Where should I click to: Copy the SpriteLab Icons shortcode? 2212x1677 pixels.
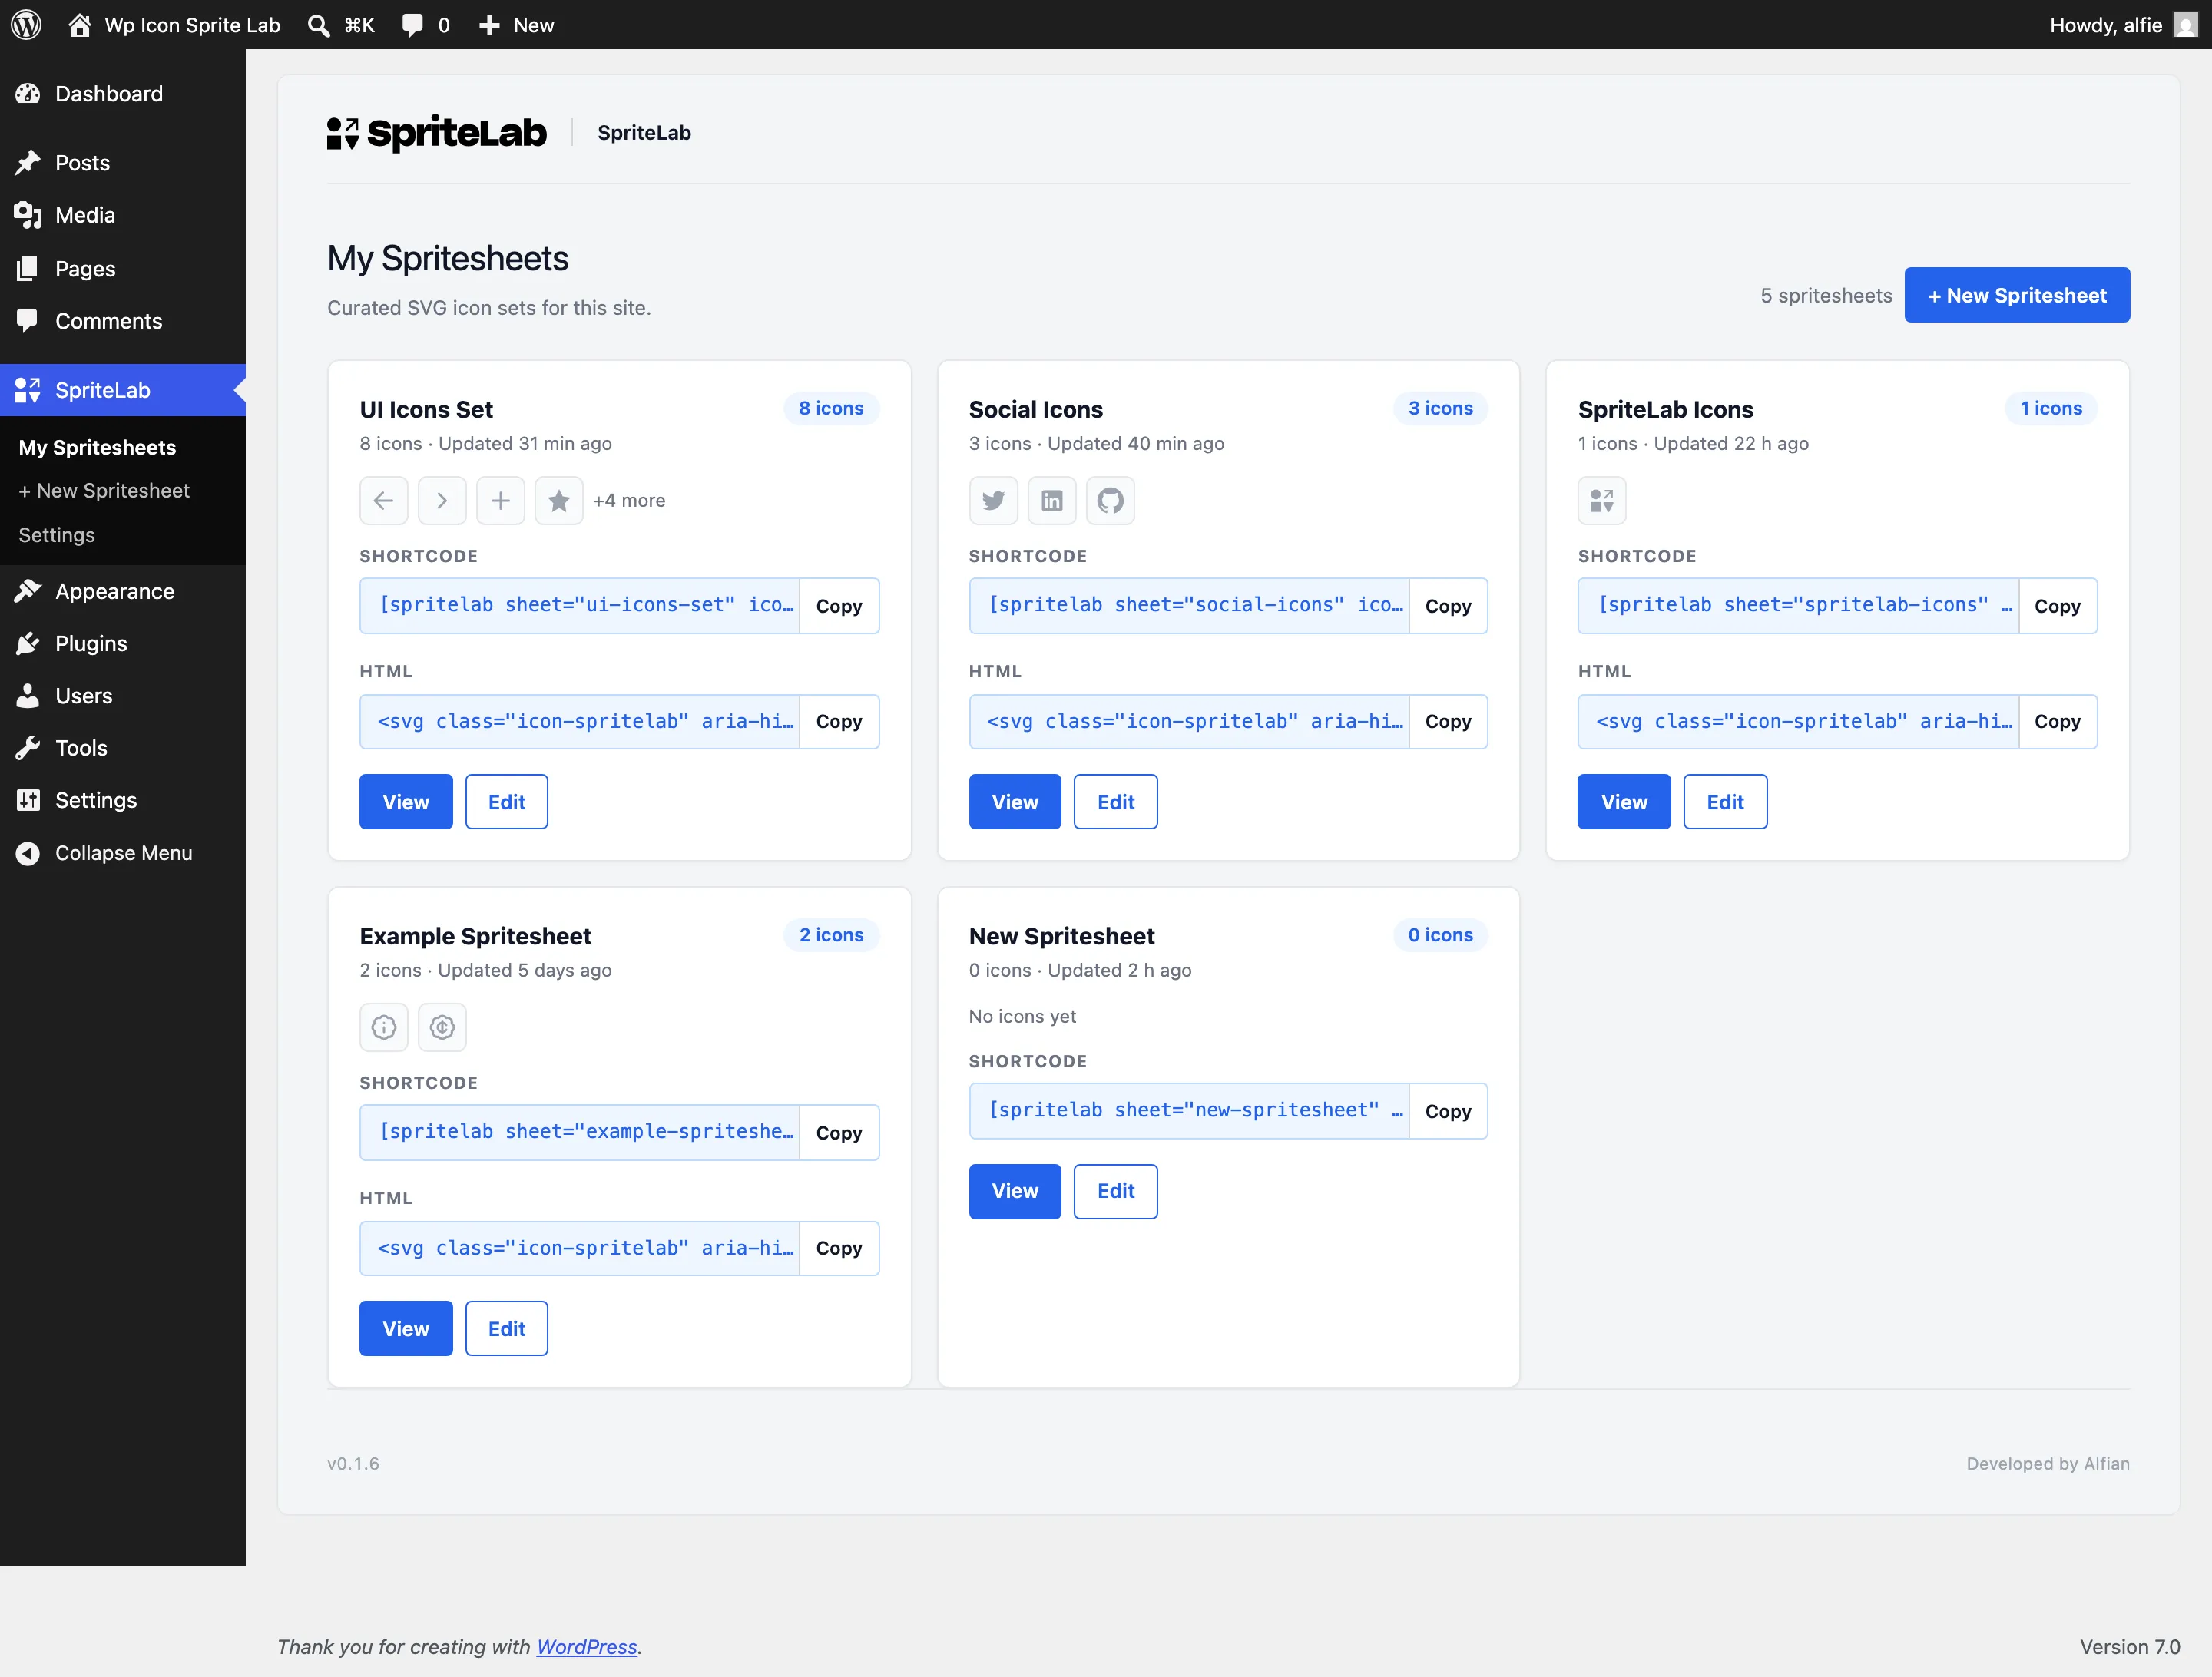2057,606
